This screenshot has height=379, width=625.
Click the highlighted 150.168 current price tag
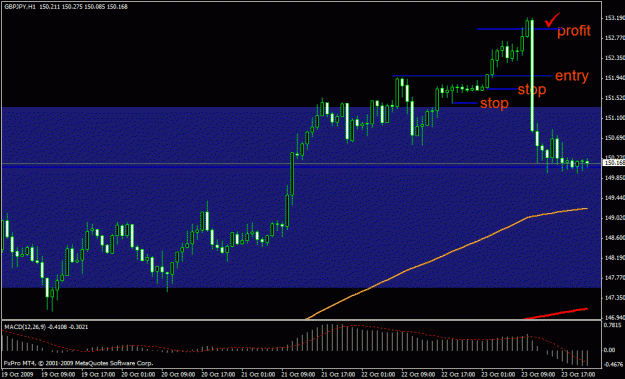tap(614, 163)
